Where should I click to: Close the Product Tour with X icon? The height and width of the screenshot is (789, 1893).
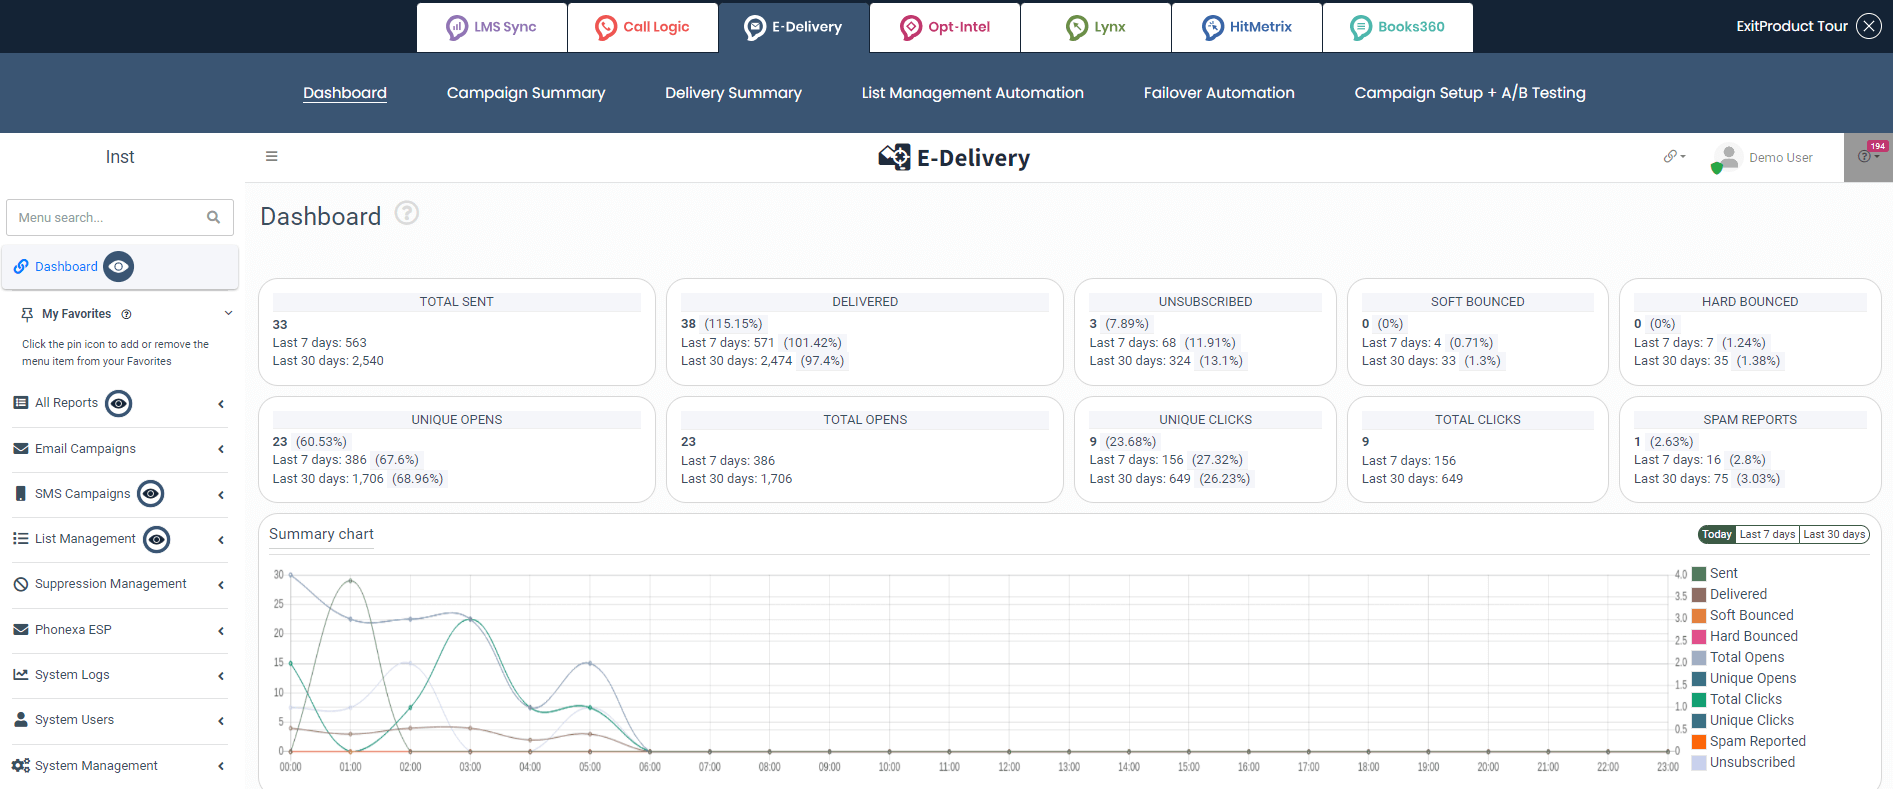1868,26
